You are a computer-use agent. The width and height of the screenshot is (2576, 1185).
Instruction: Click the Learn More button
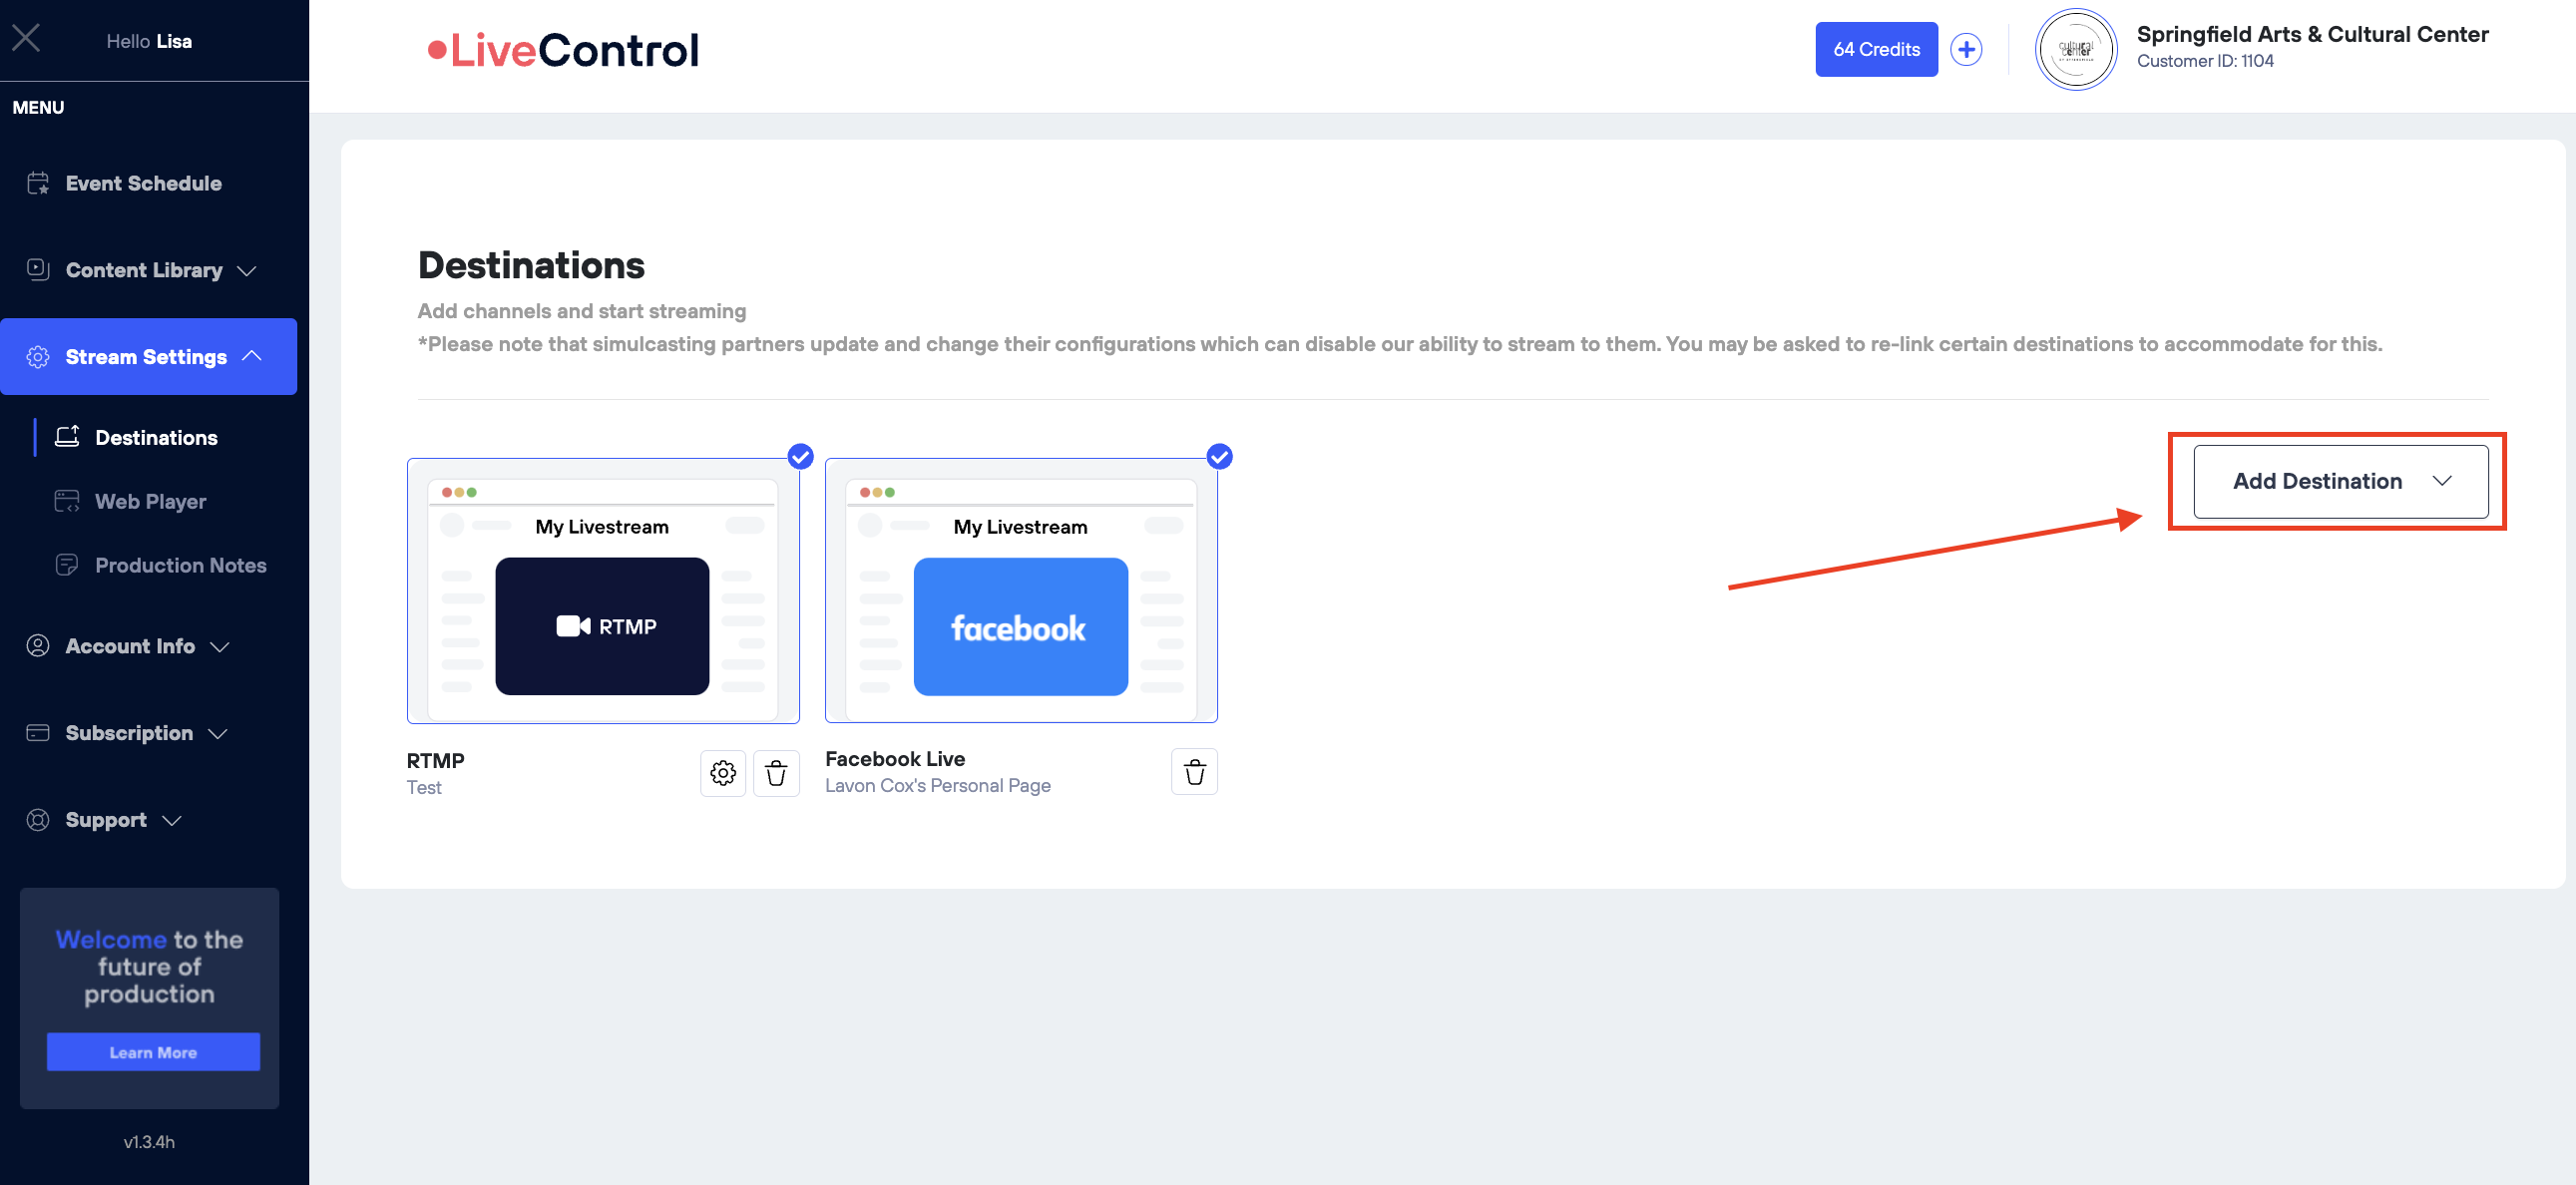[x=153, y=1052]
